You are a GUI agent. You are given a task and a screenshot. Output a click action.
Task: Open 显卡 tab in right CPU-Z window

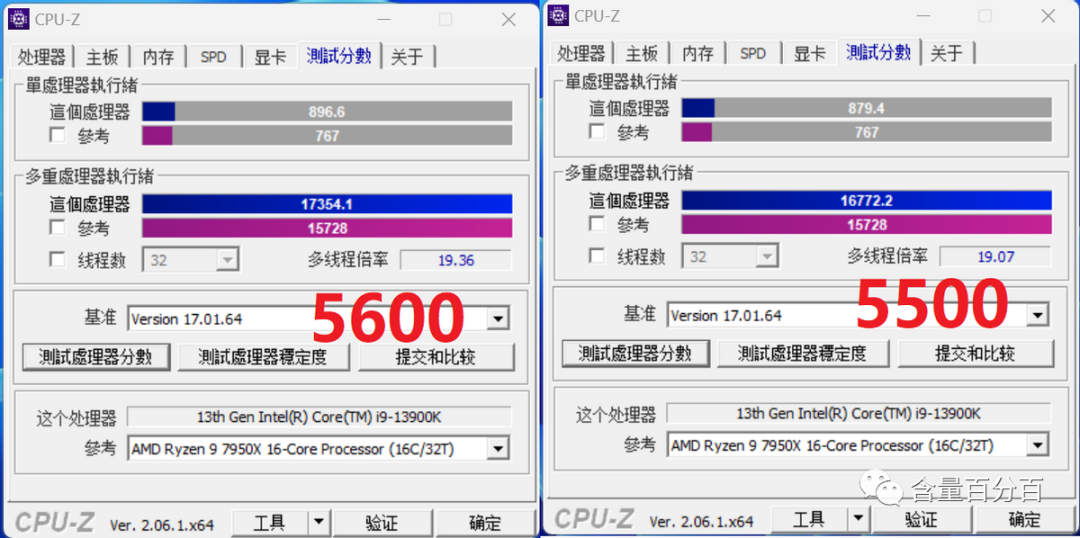click(x=810, y=53)
